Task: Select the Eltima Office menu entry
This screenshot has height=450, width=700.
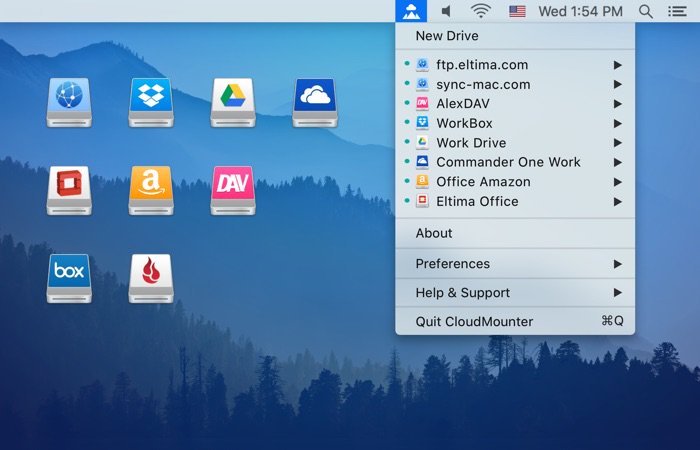Action: [x=515, y=201]
